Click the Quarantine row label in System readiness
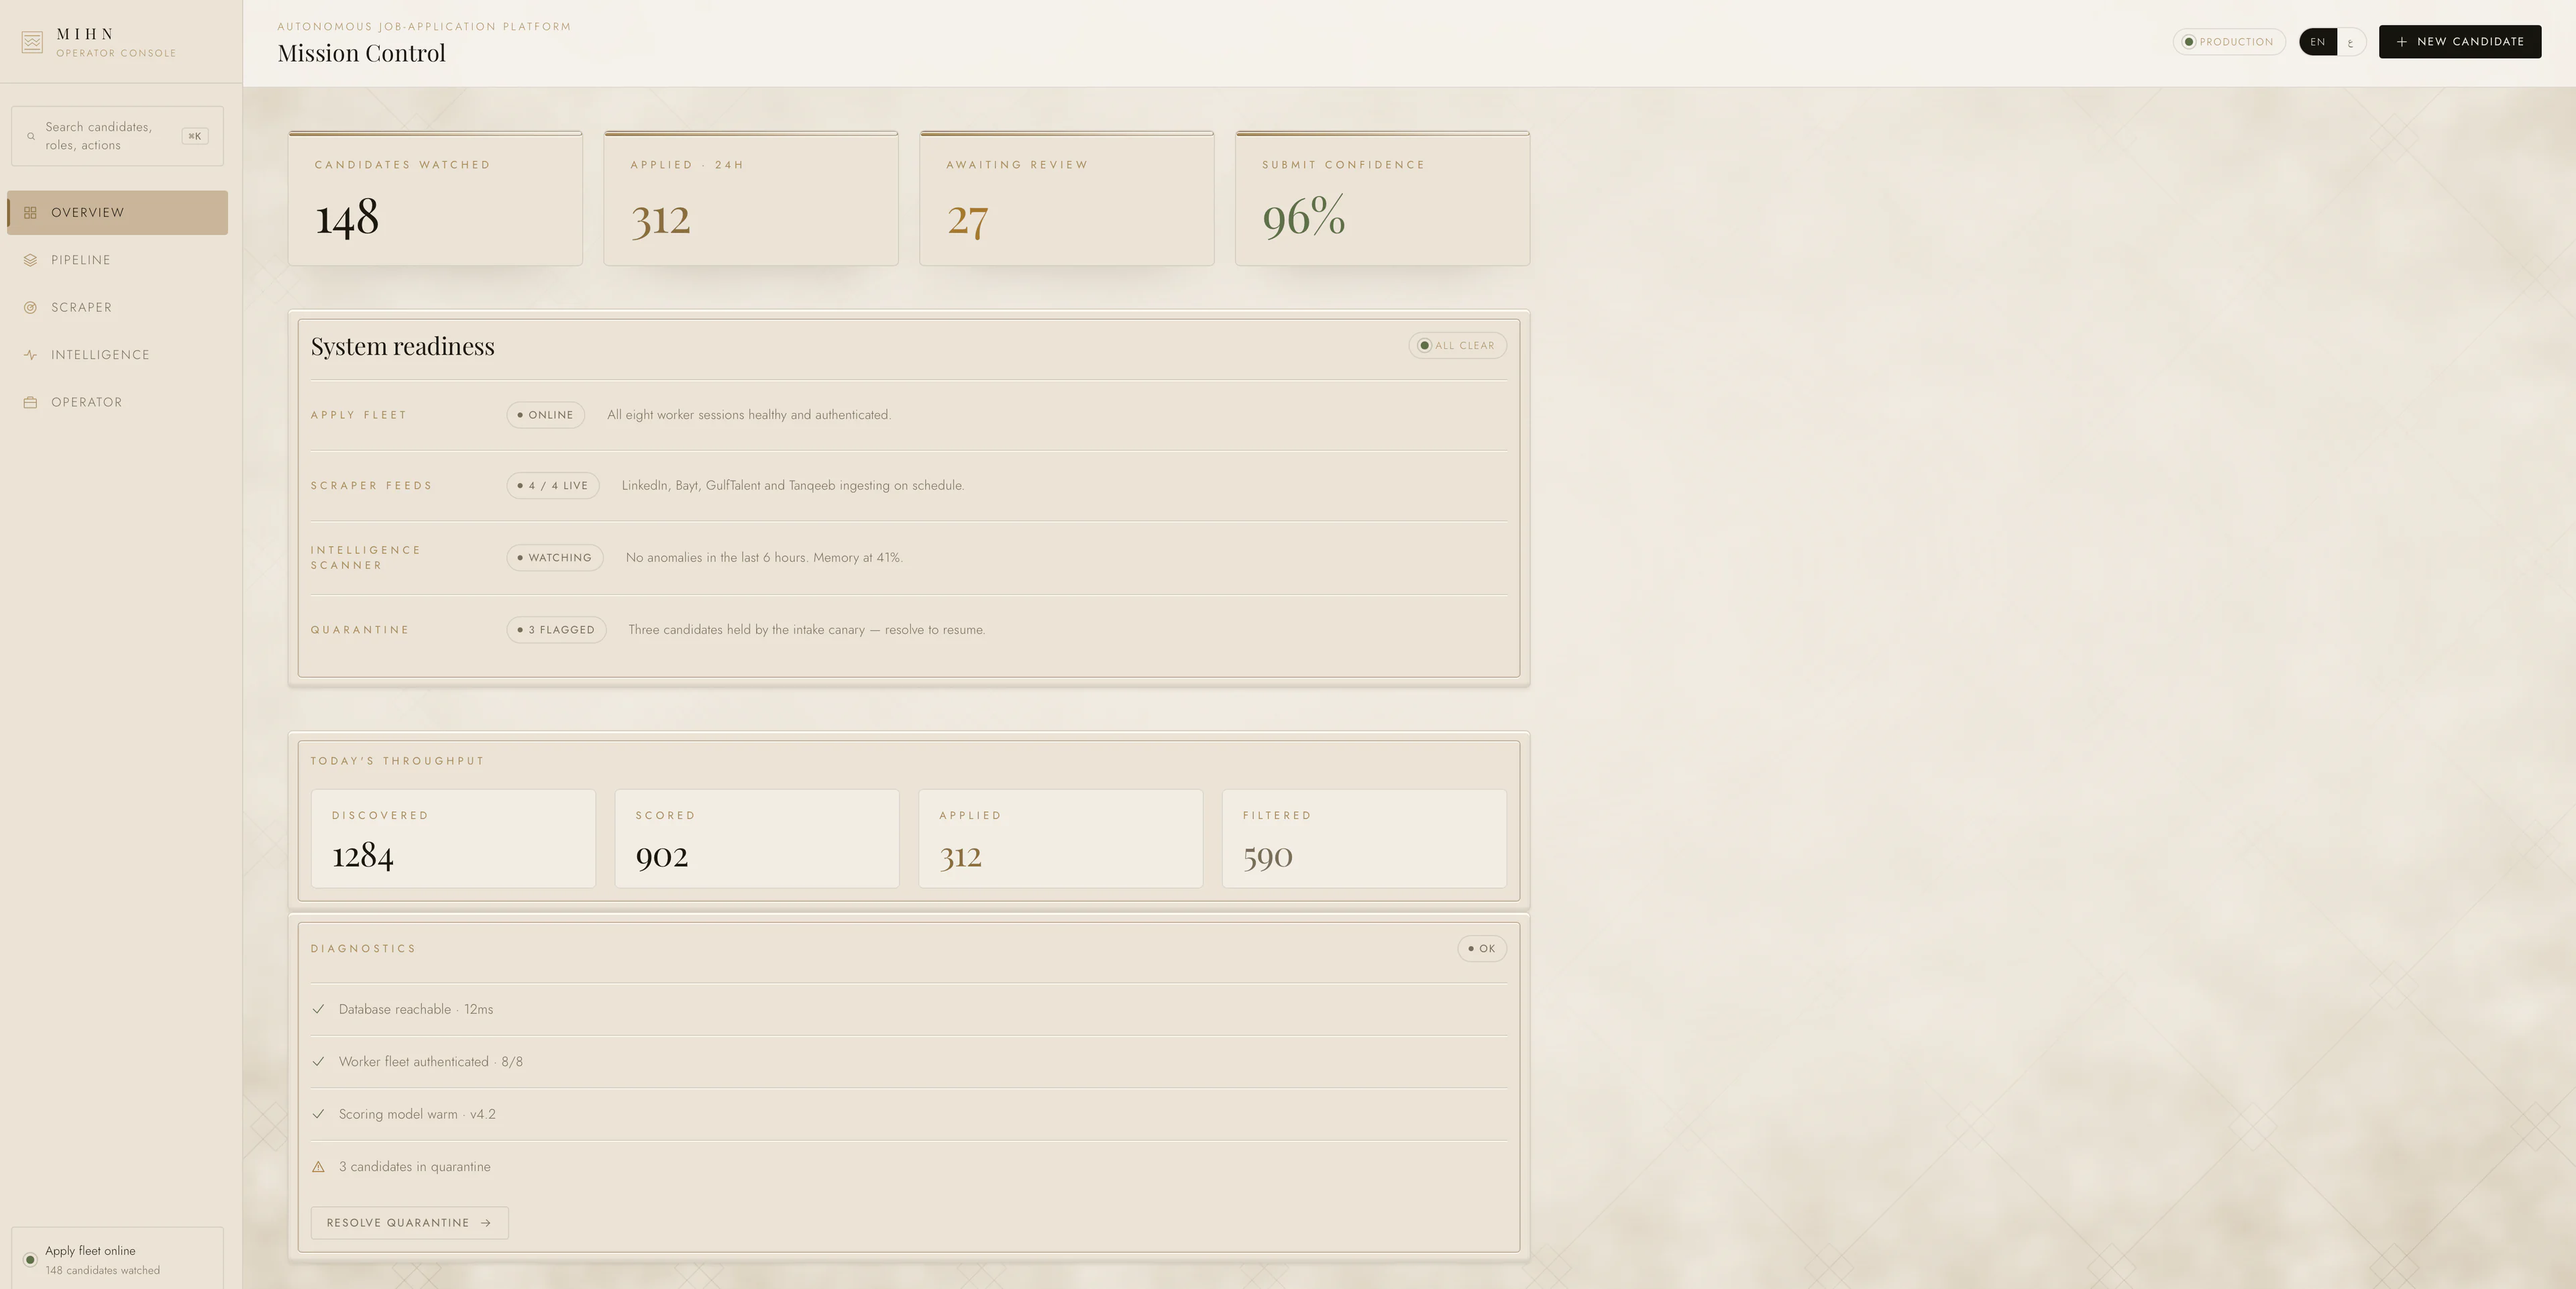 [x=360, y=630]
